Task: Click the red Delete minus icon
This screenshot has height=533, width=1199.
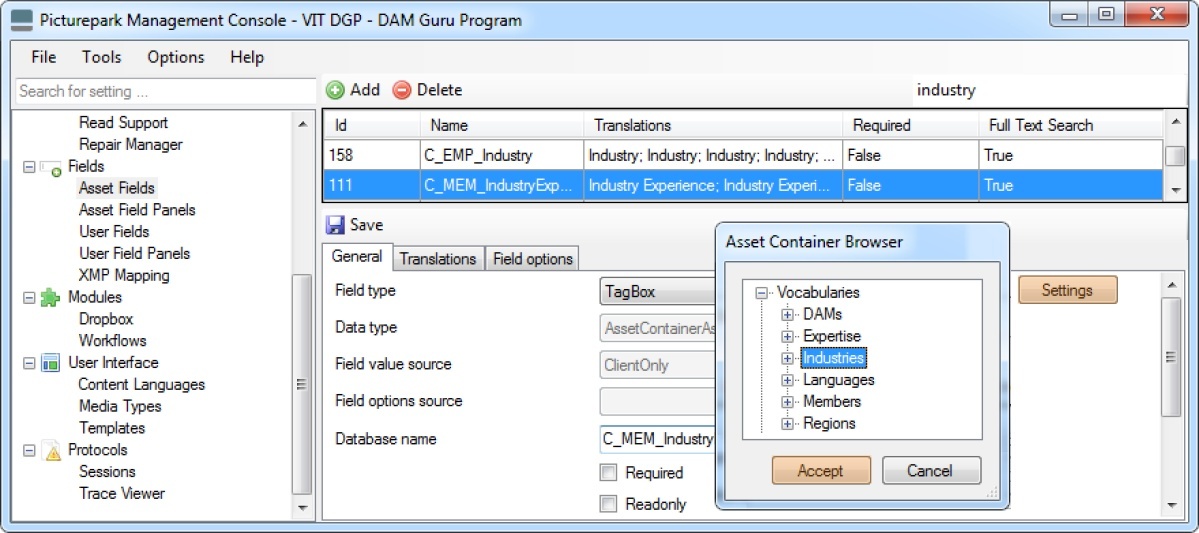Action: 401,90
